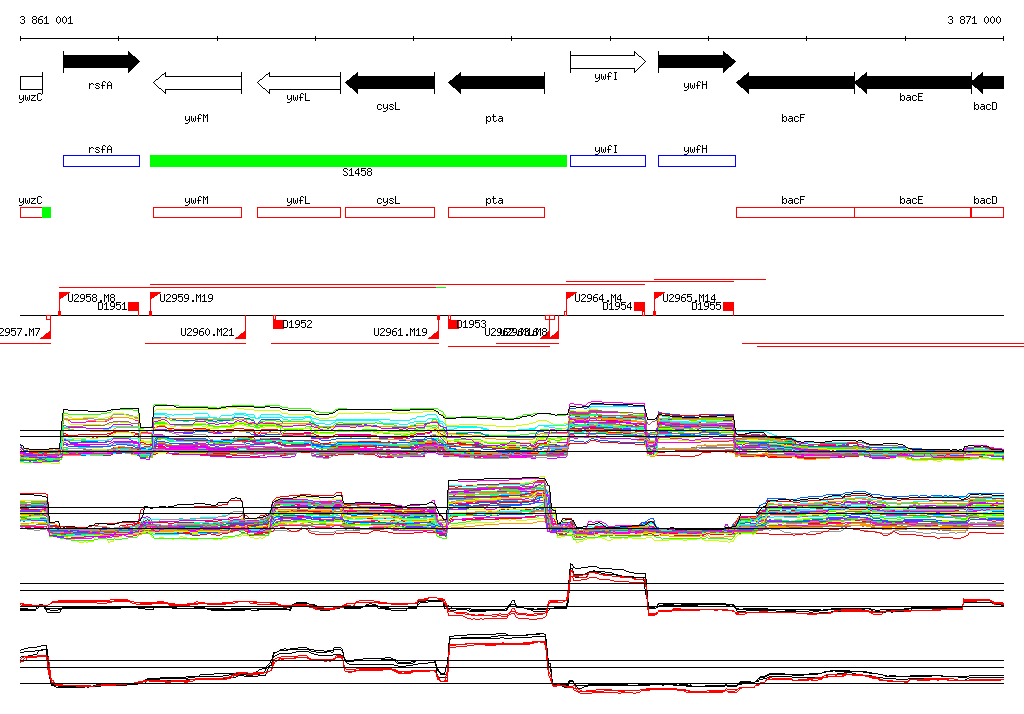The width and height of the screenshot is (1024, 714).
Task: Select the U2959.M19 marker flag
Action: click(155, 297)
